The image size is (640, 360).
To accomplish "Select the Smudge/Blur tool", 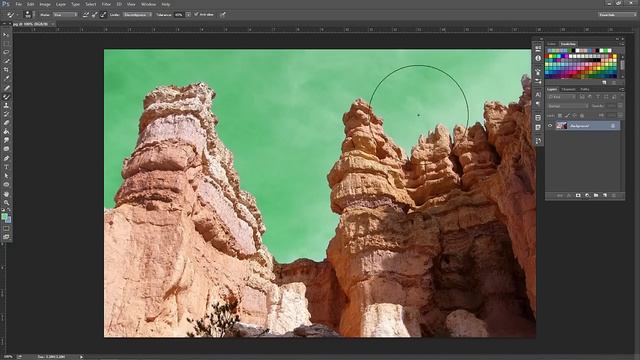I will [x=6, y=140].
